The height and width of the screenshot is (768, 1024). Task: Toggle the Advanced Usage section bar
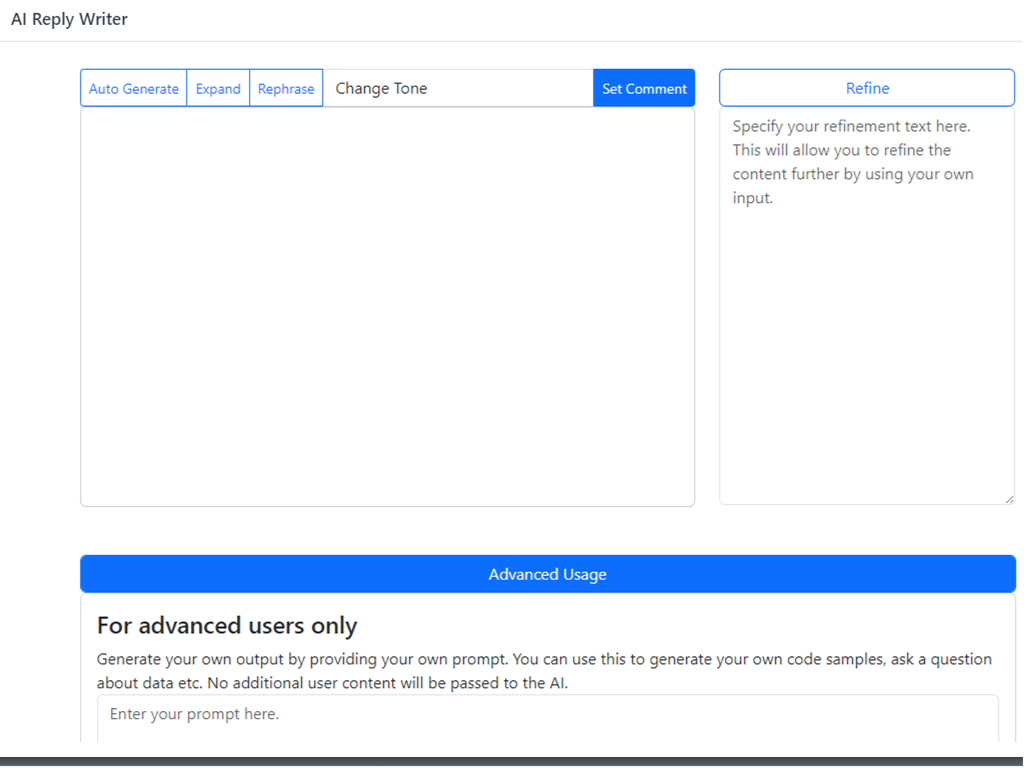coord(547,574)
